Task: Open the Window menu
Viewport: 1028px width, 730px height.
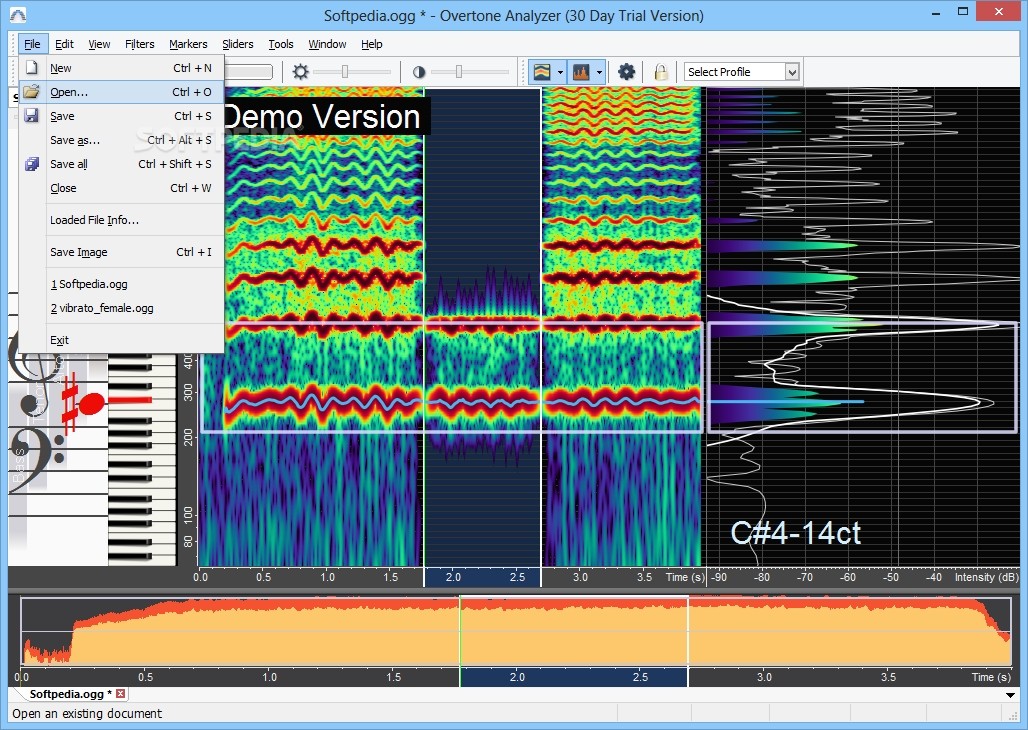Action: tap(327, 44)
